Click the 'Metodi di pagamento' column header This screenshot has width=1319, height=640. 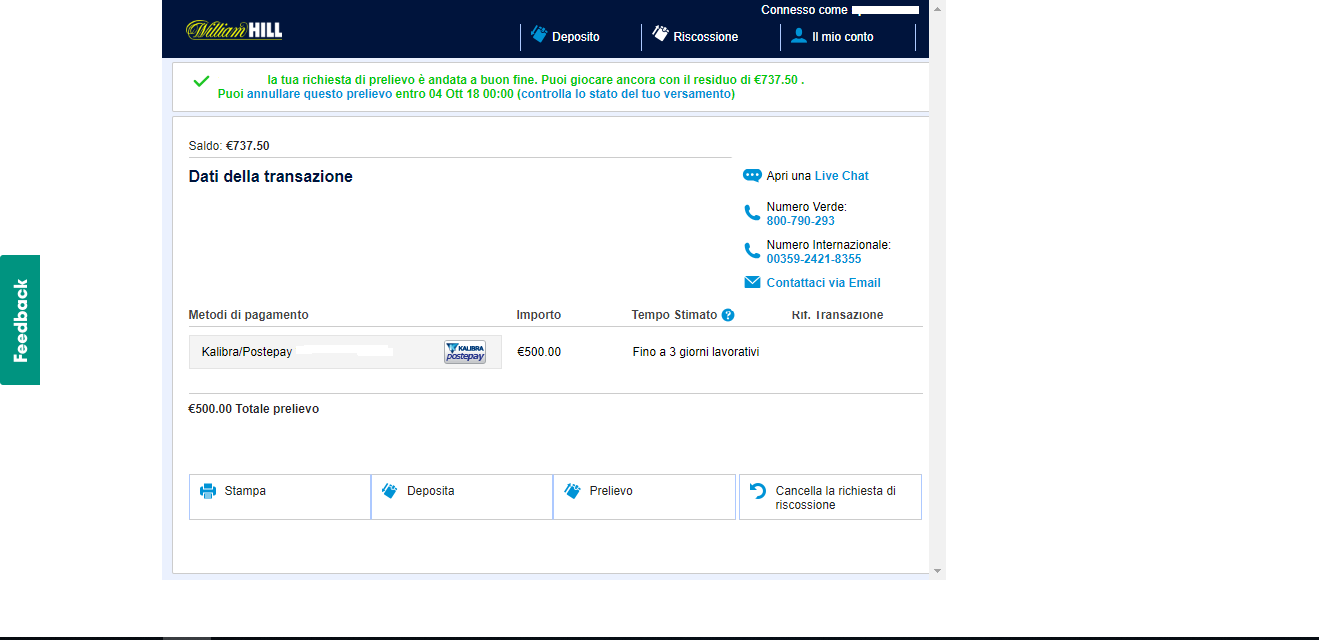(x=249, y=315)
